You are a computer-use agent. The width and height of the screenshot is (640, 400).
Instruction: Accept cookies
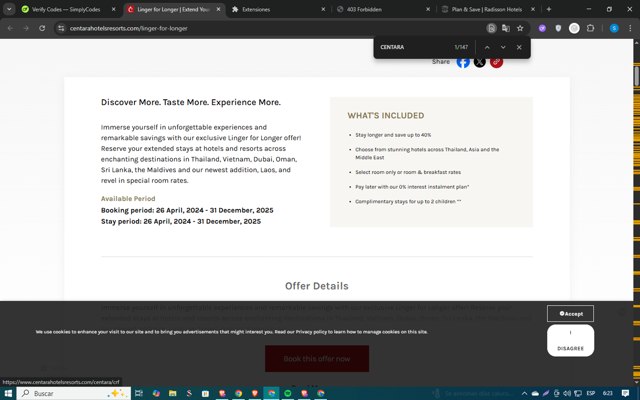point(570,313)
